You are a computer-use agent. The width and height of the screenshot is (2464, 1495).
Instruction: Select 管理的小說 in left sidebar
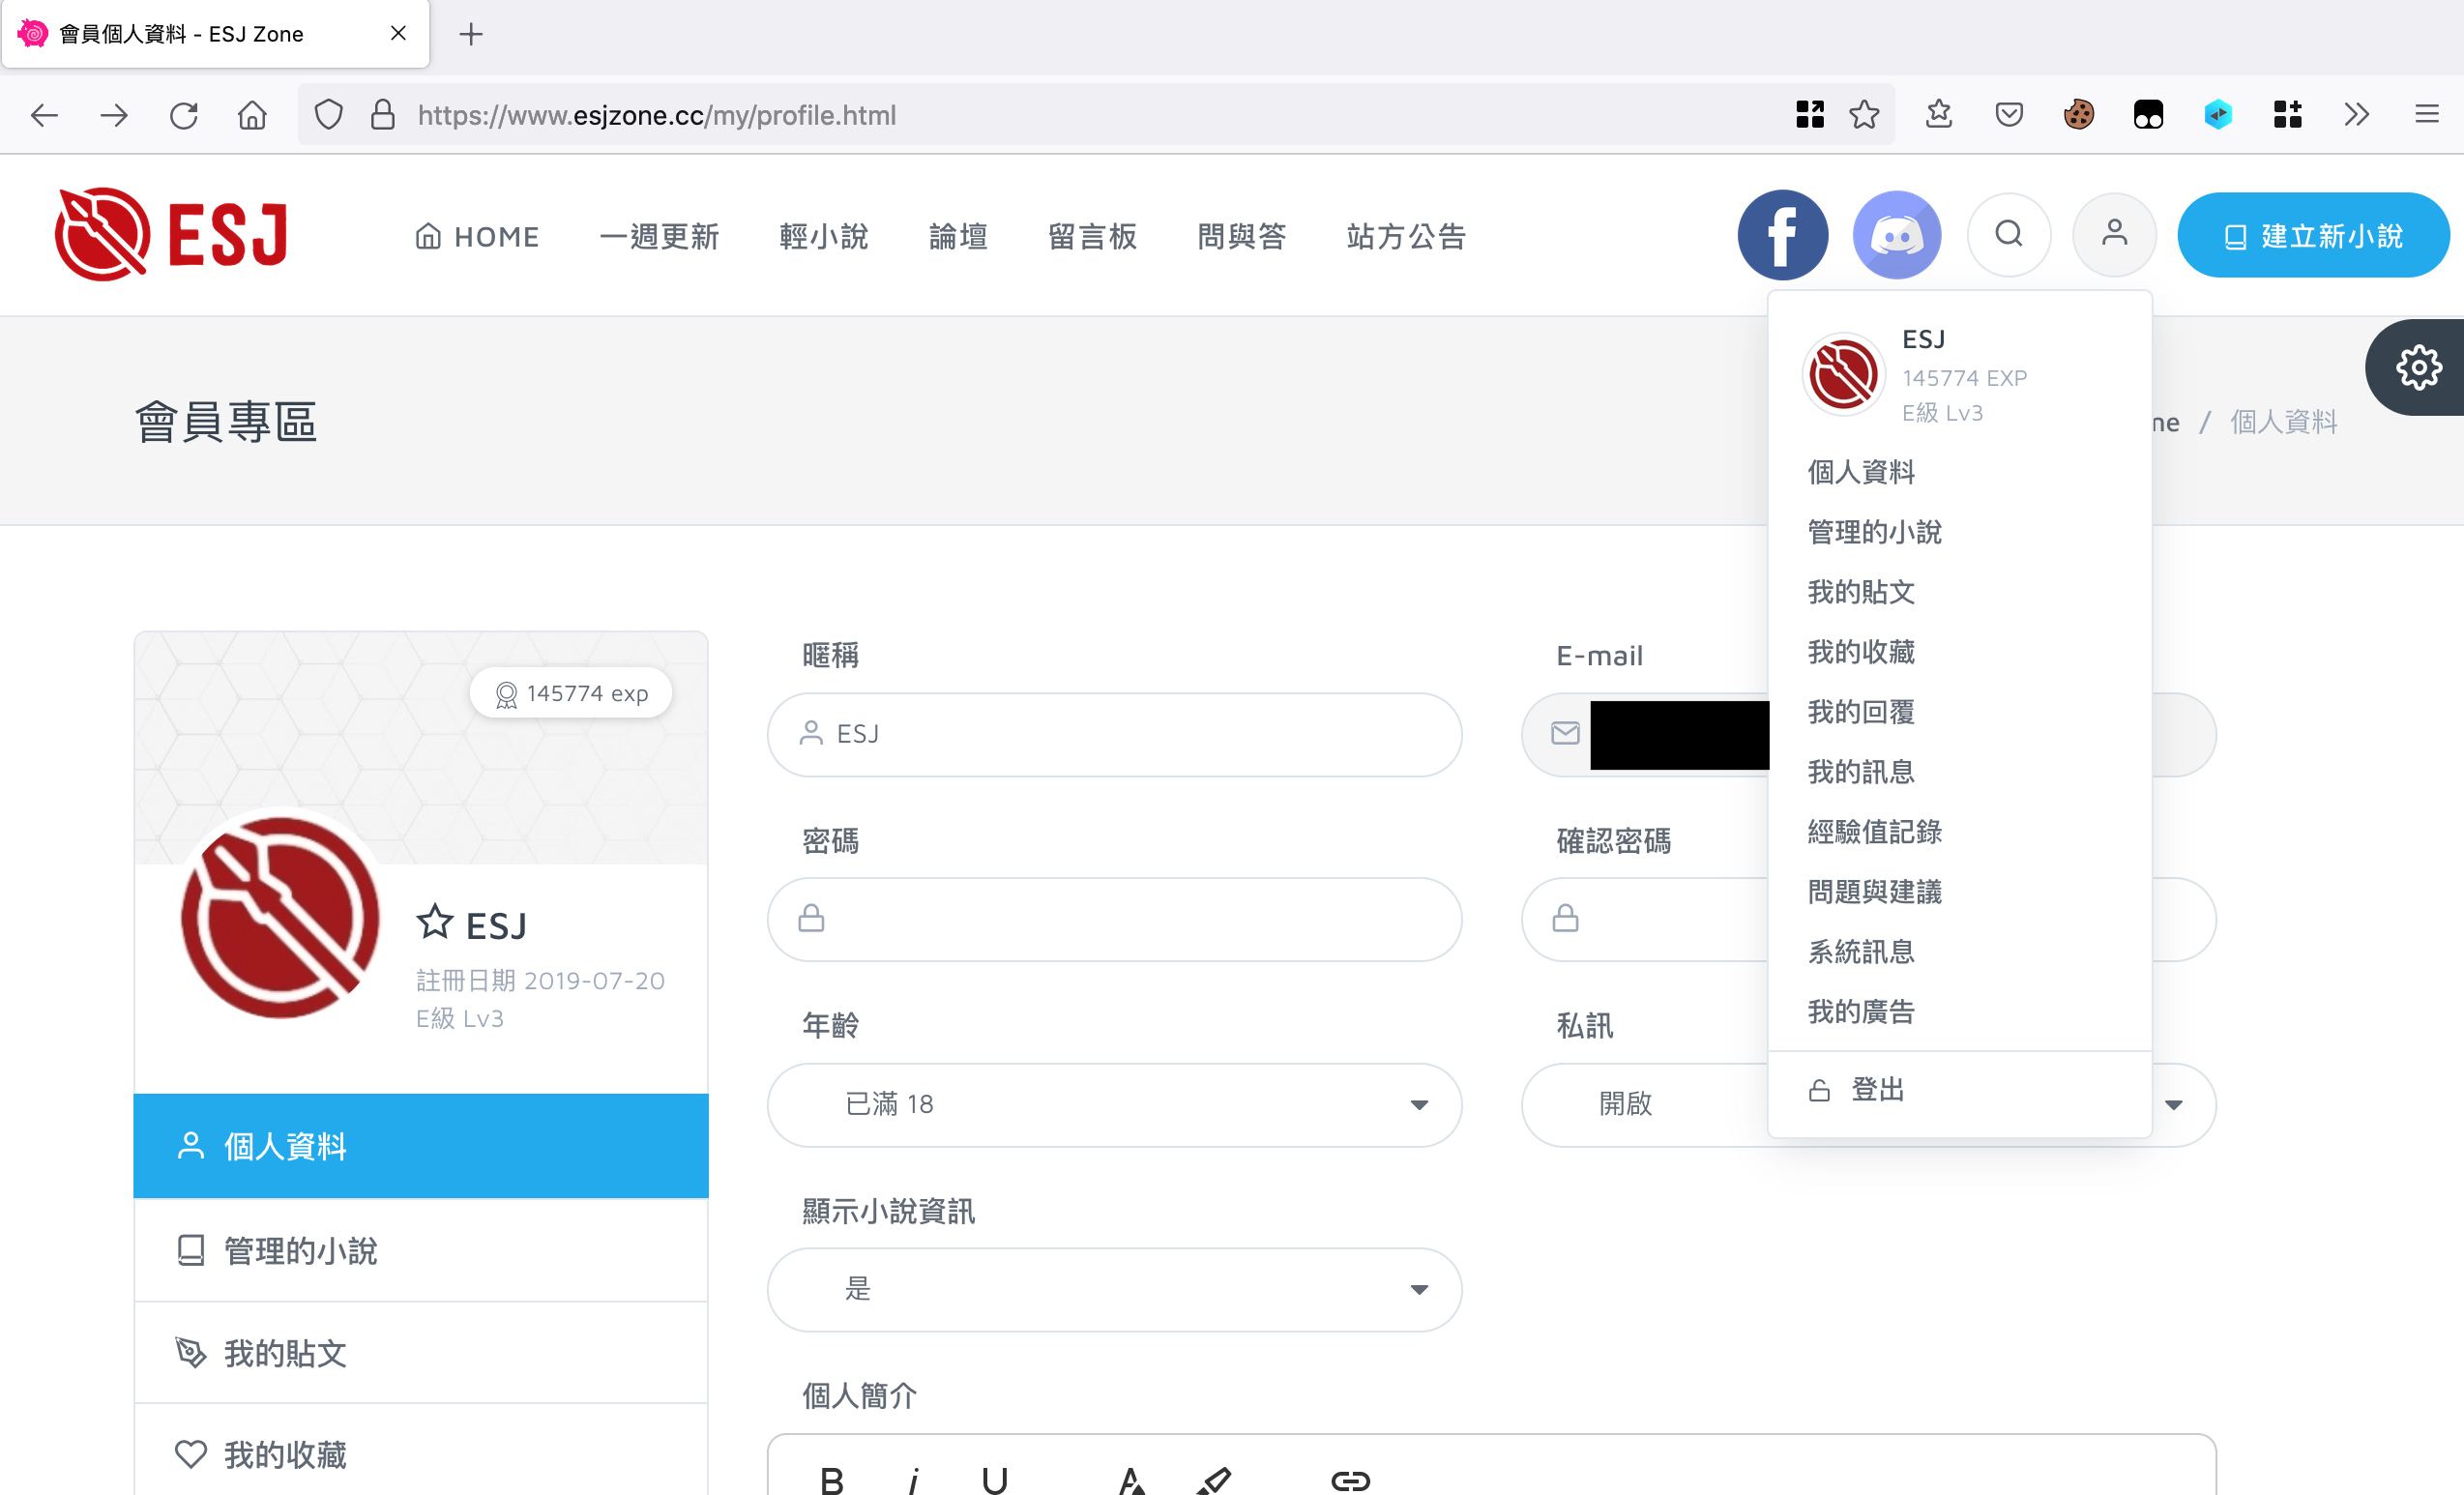pos(421,1250)
